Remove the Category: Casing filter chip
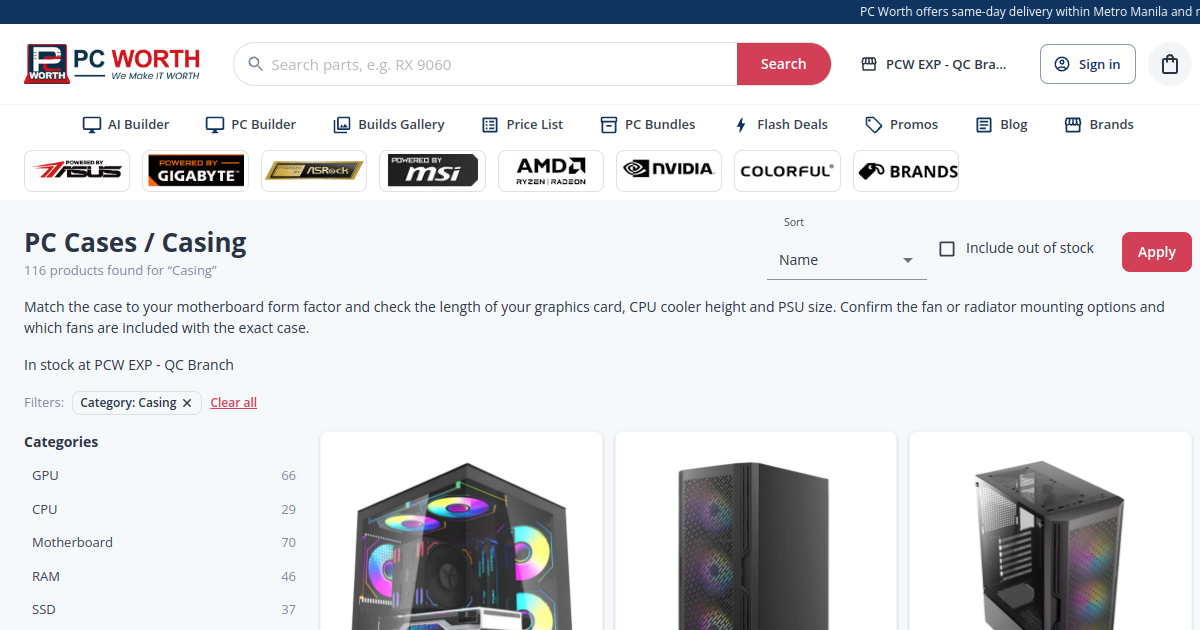1200x630 pixels. pyautogui.click(x=187, y=403)
